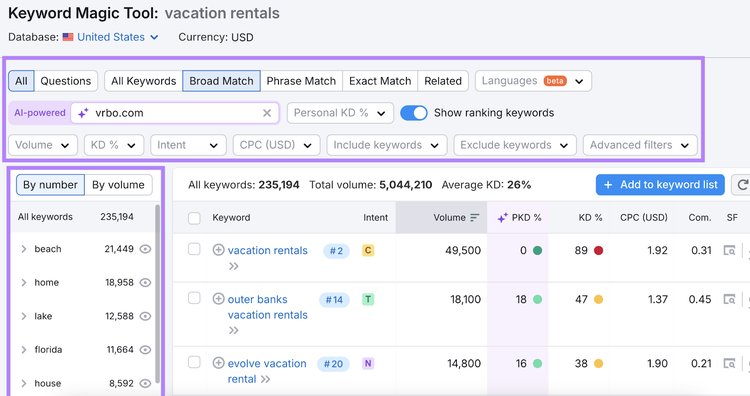Open outer banks vacation rentals link

(267, 307)
